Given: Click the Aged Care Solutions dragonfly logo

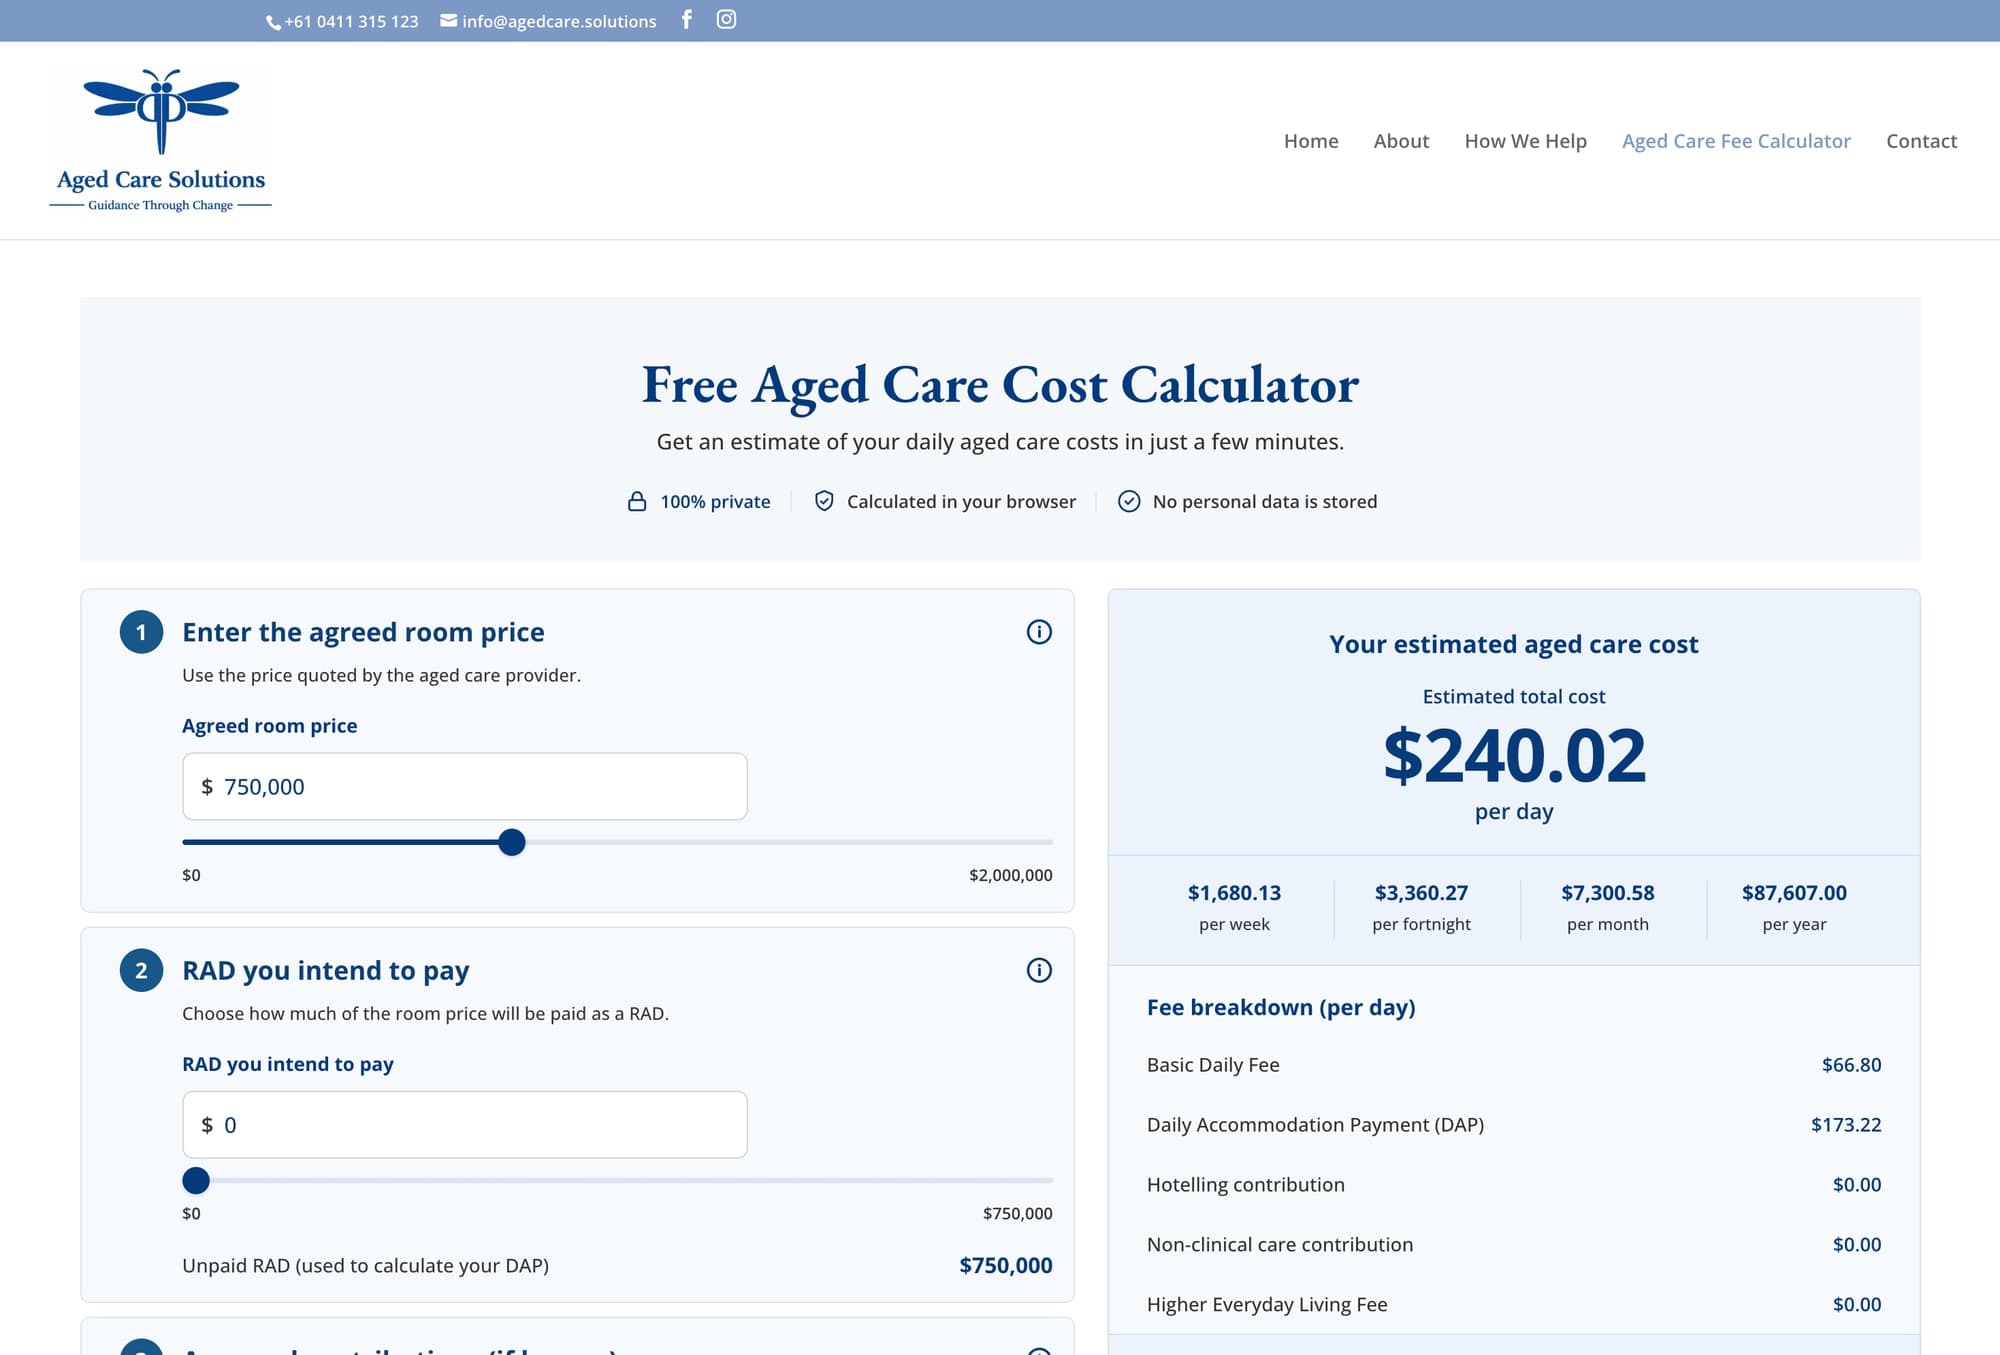Looking at the screenshot, I should (x=161, y=140).
